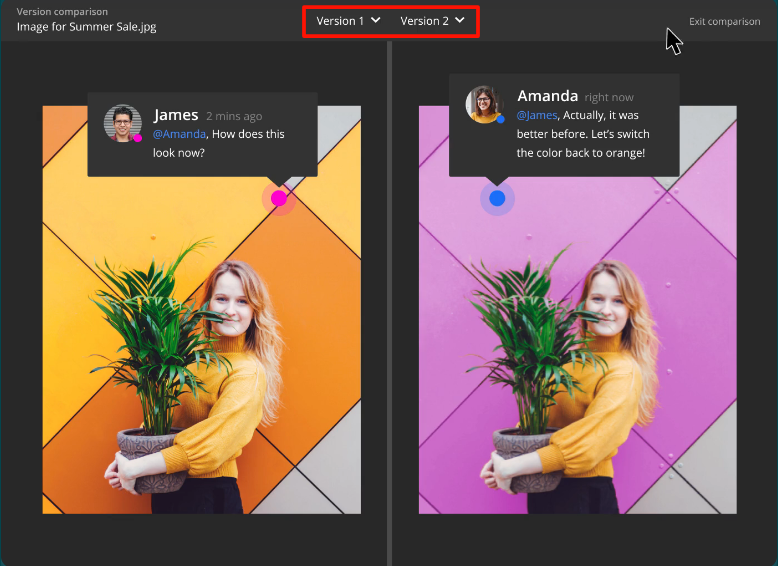Exit the version comparison view

point(724,22)
